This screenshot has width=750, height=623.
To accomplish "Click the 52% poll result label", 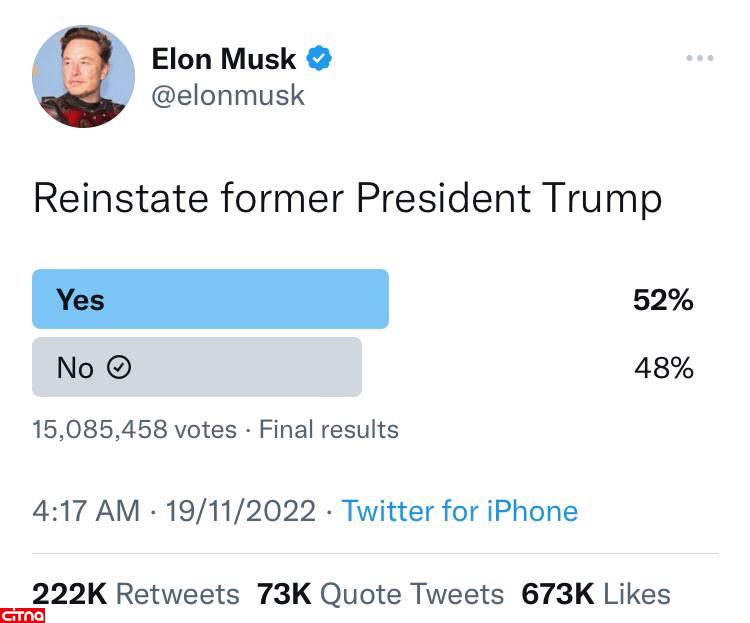I will coord(663,300).
